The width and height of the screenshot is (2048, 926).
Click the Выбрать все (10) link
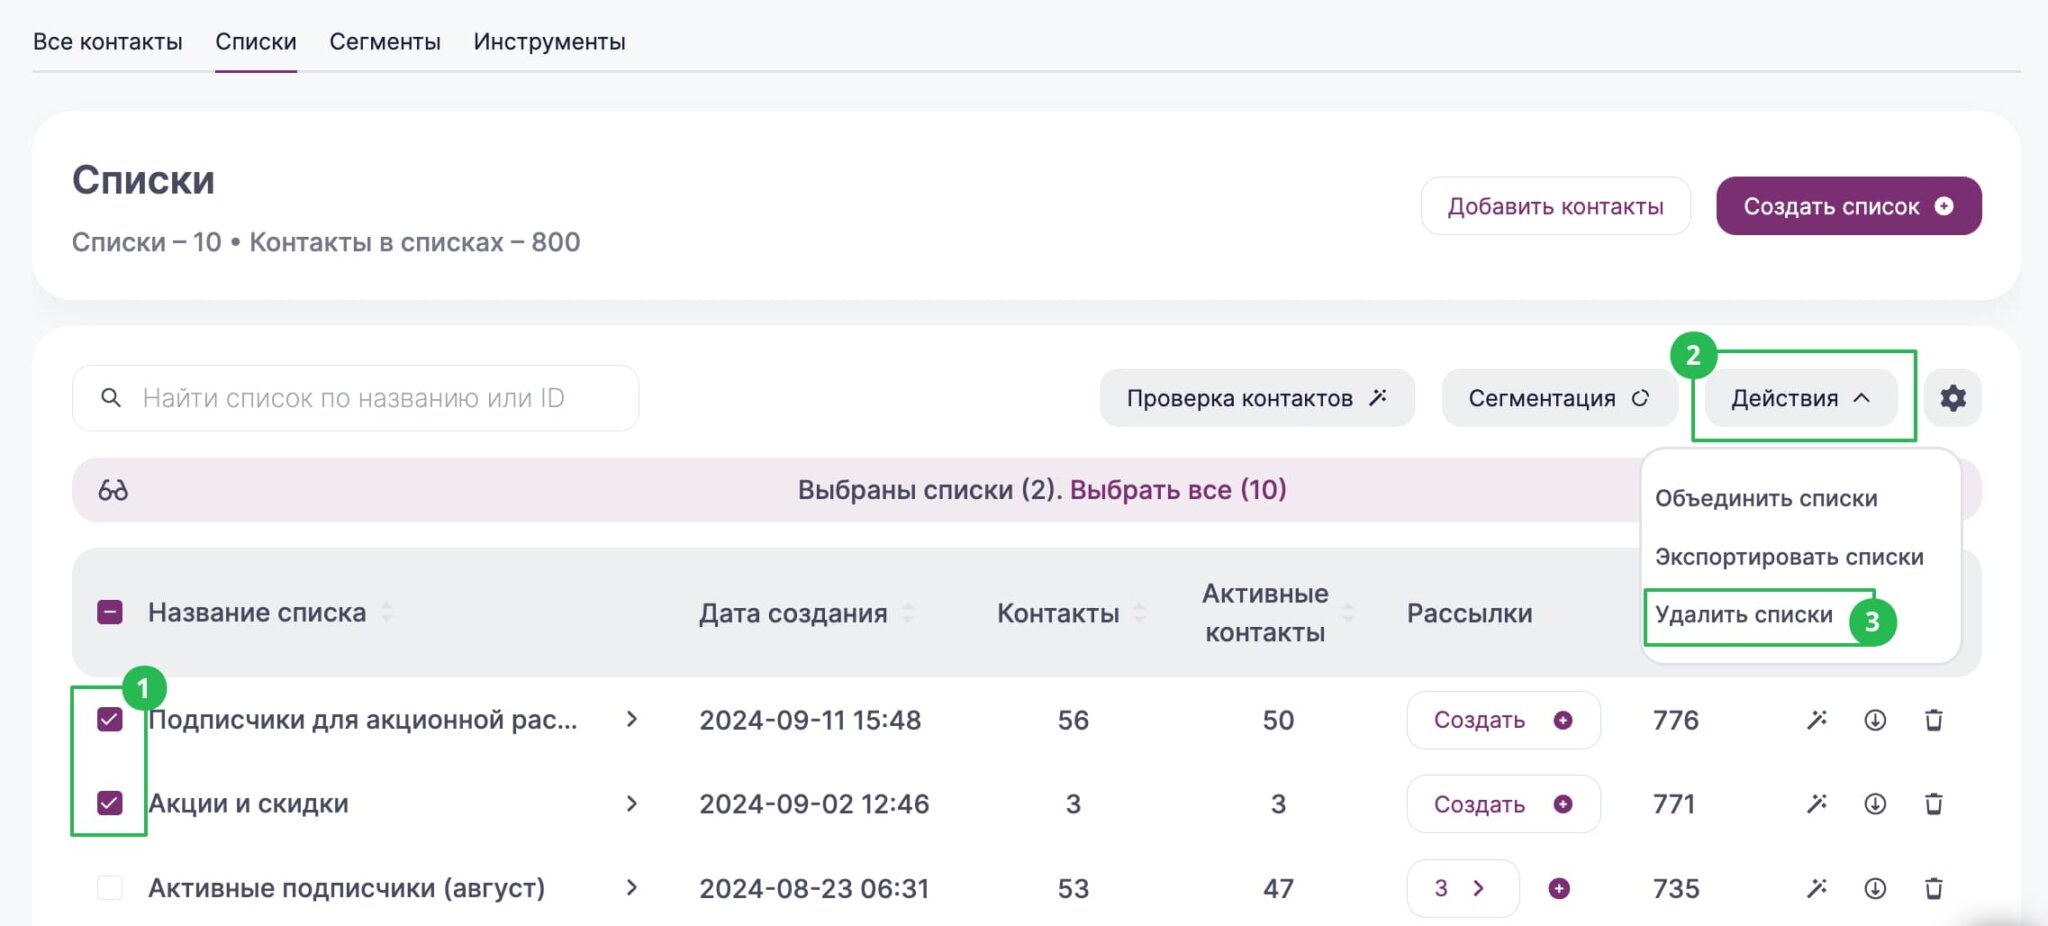[x=1178, y=490]
